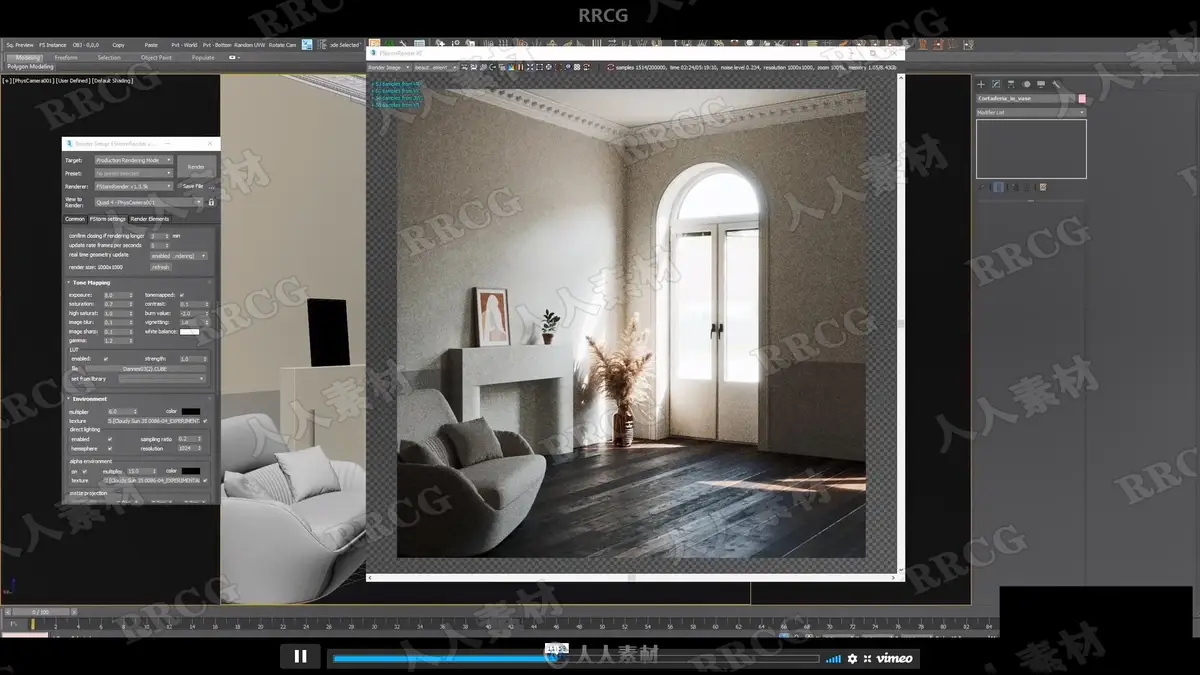This screenshot has height=675, width=1200.
Task: Click the refresh button next to render size
Action: click(x=160, y=267)
